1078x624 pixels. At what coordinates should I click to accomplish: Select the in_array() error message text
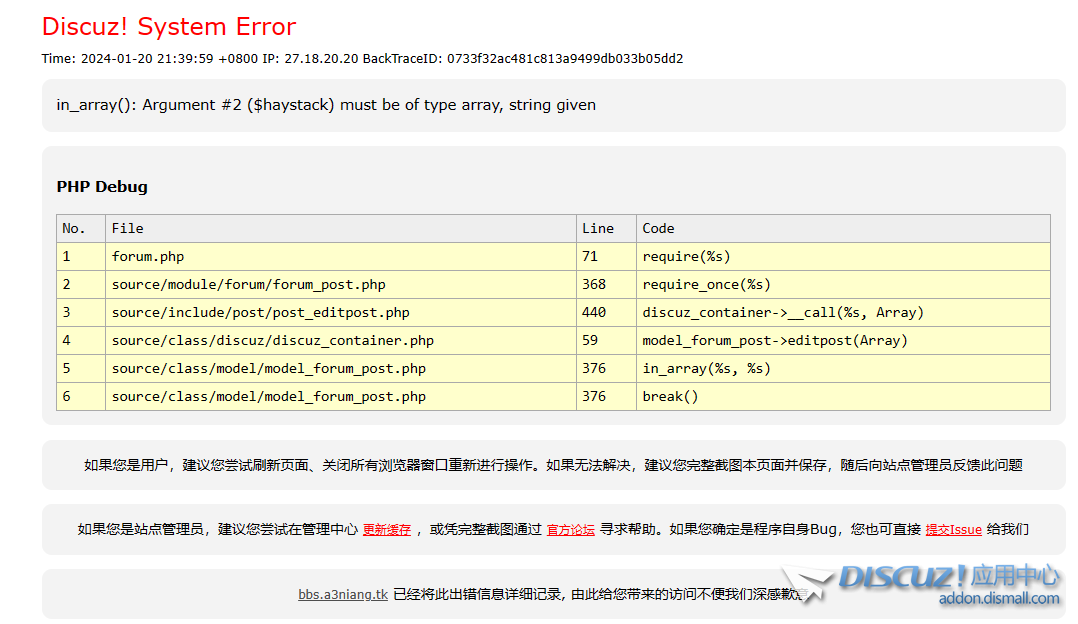click(x=326, y=104)
